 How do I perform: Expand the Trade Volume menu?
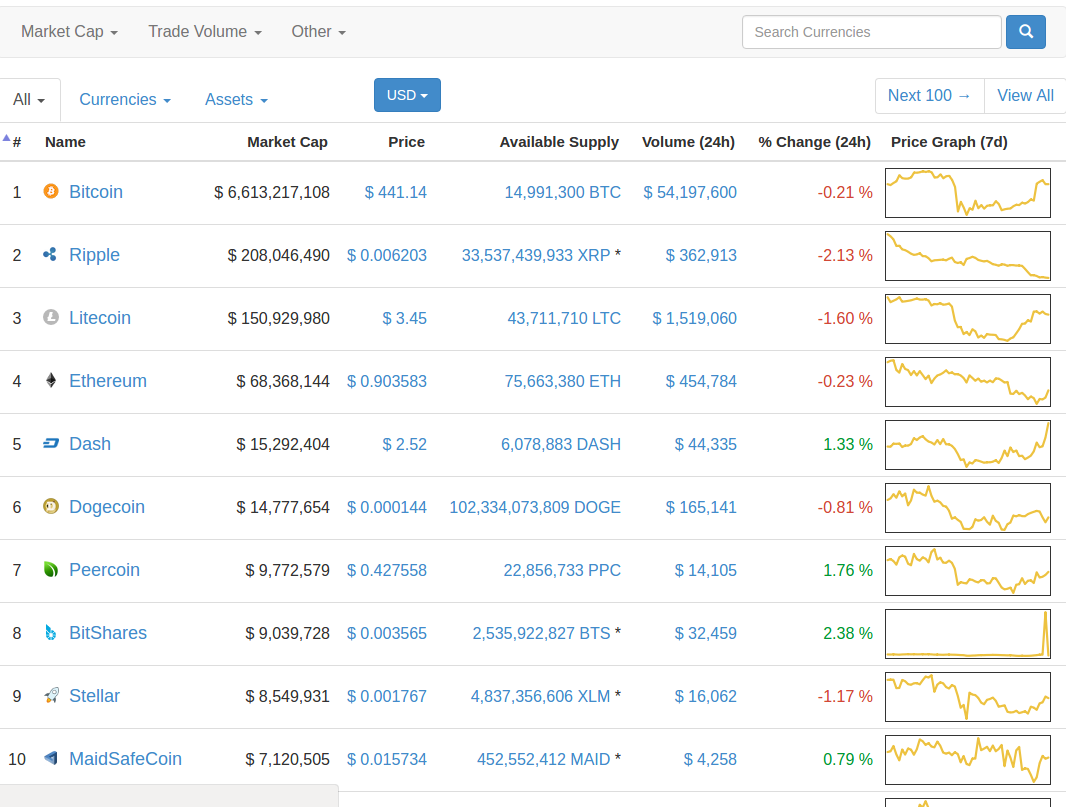pos(204,32)
